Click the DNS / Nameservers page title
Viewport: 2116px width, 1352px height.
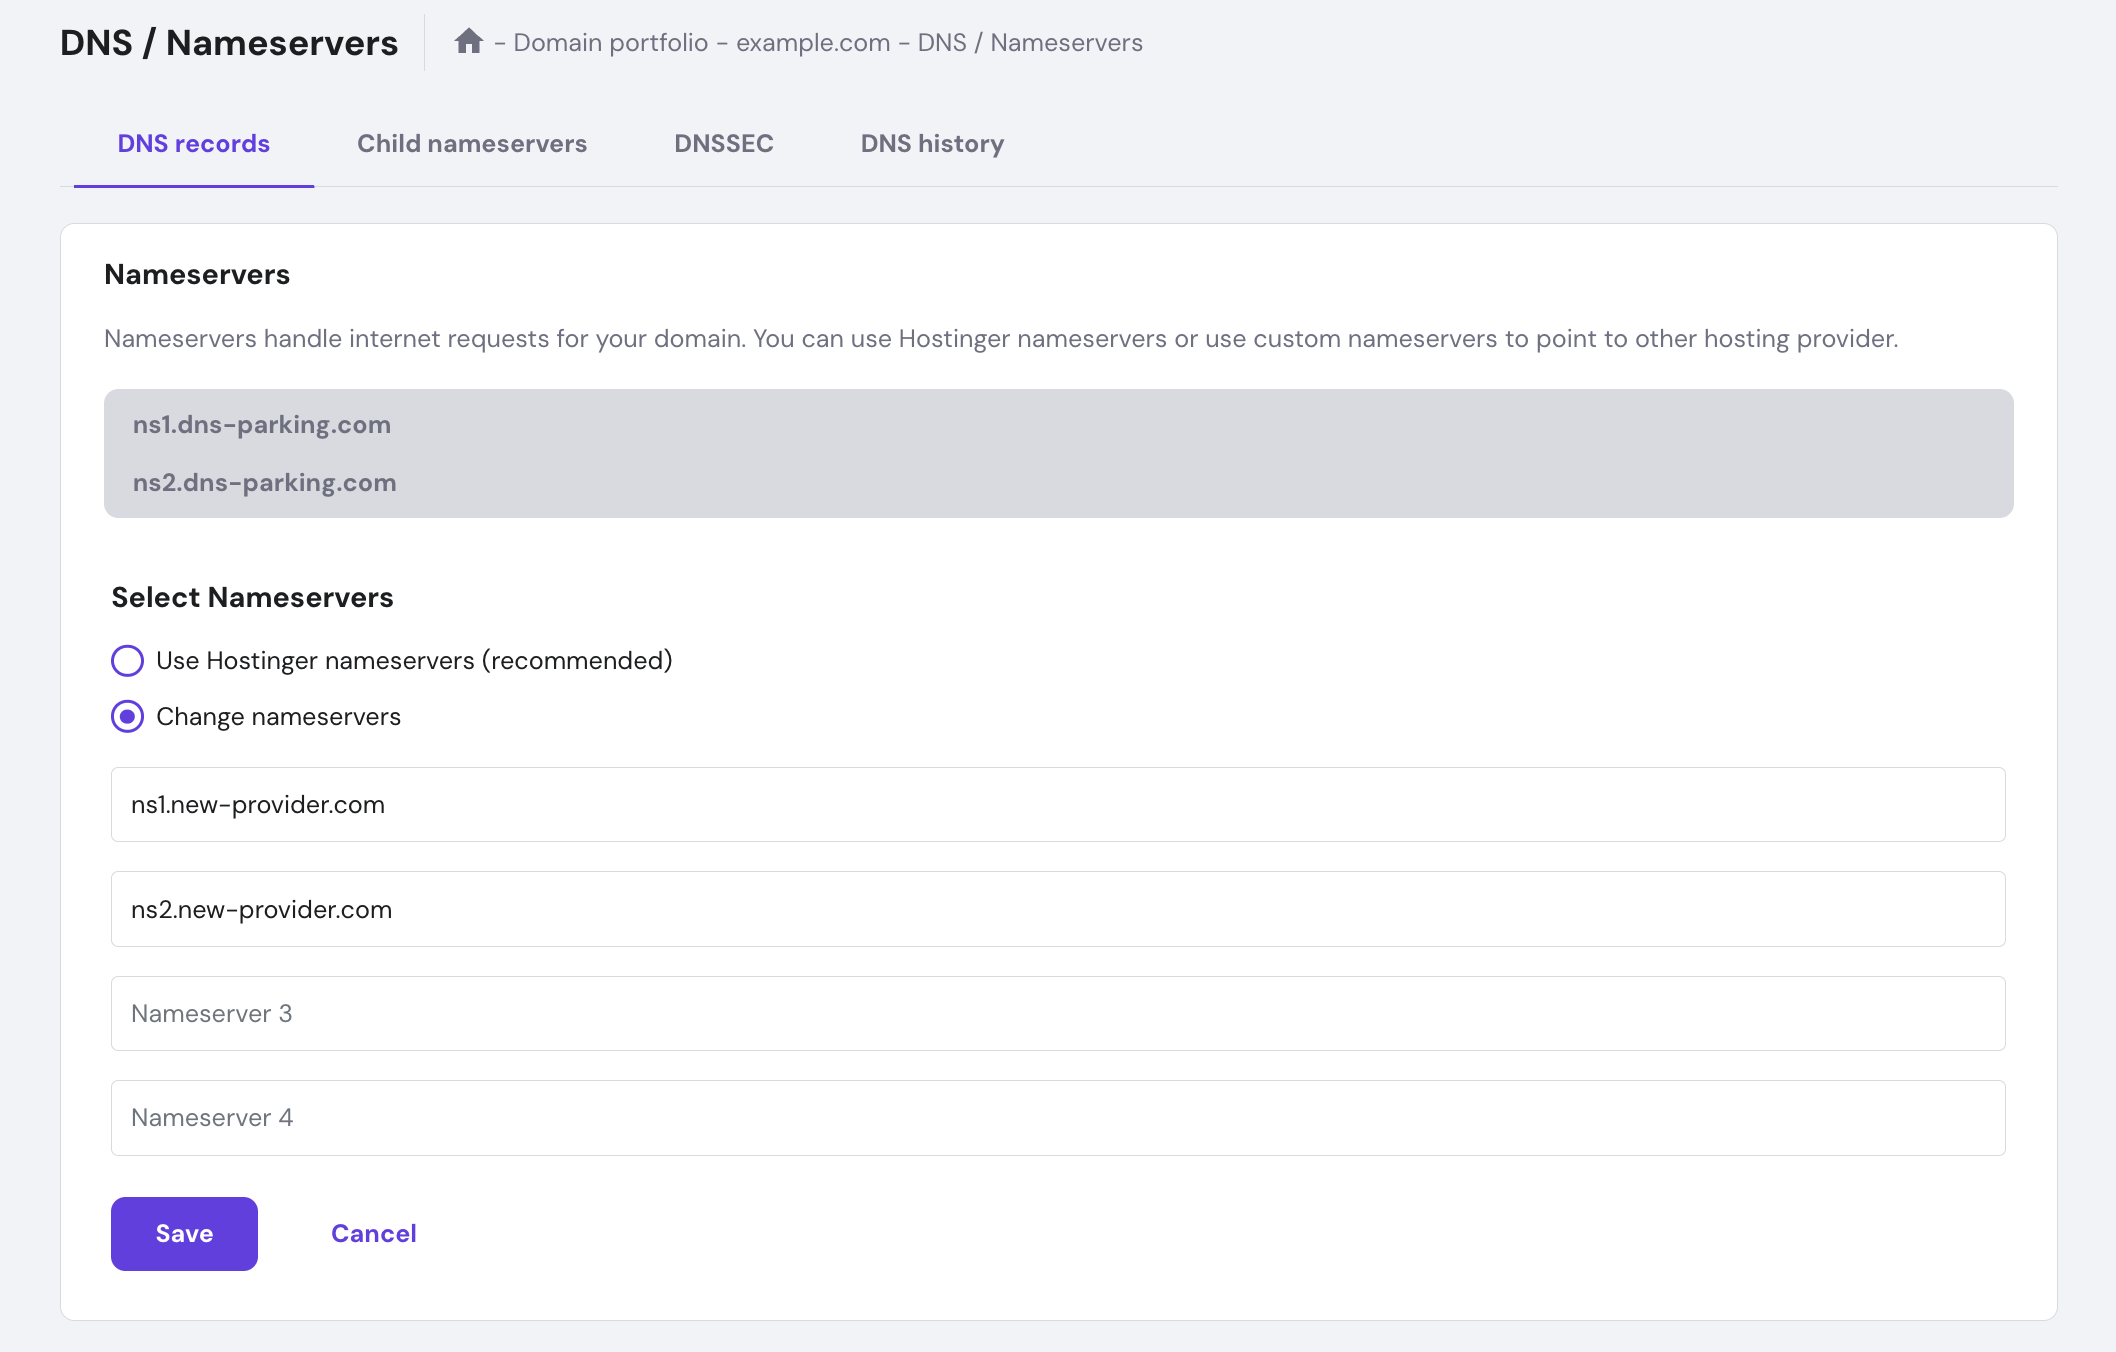point(228,41)
